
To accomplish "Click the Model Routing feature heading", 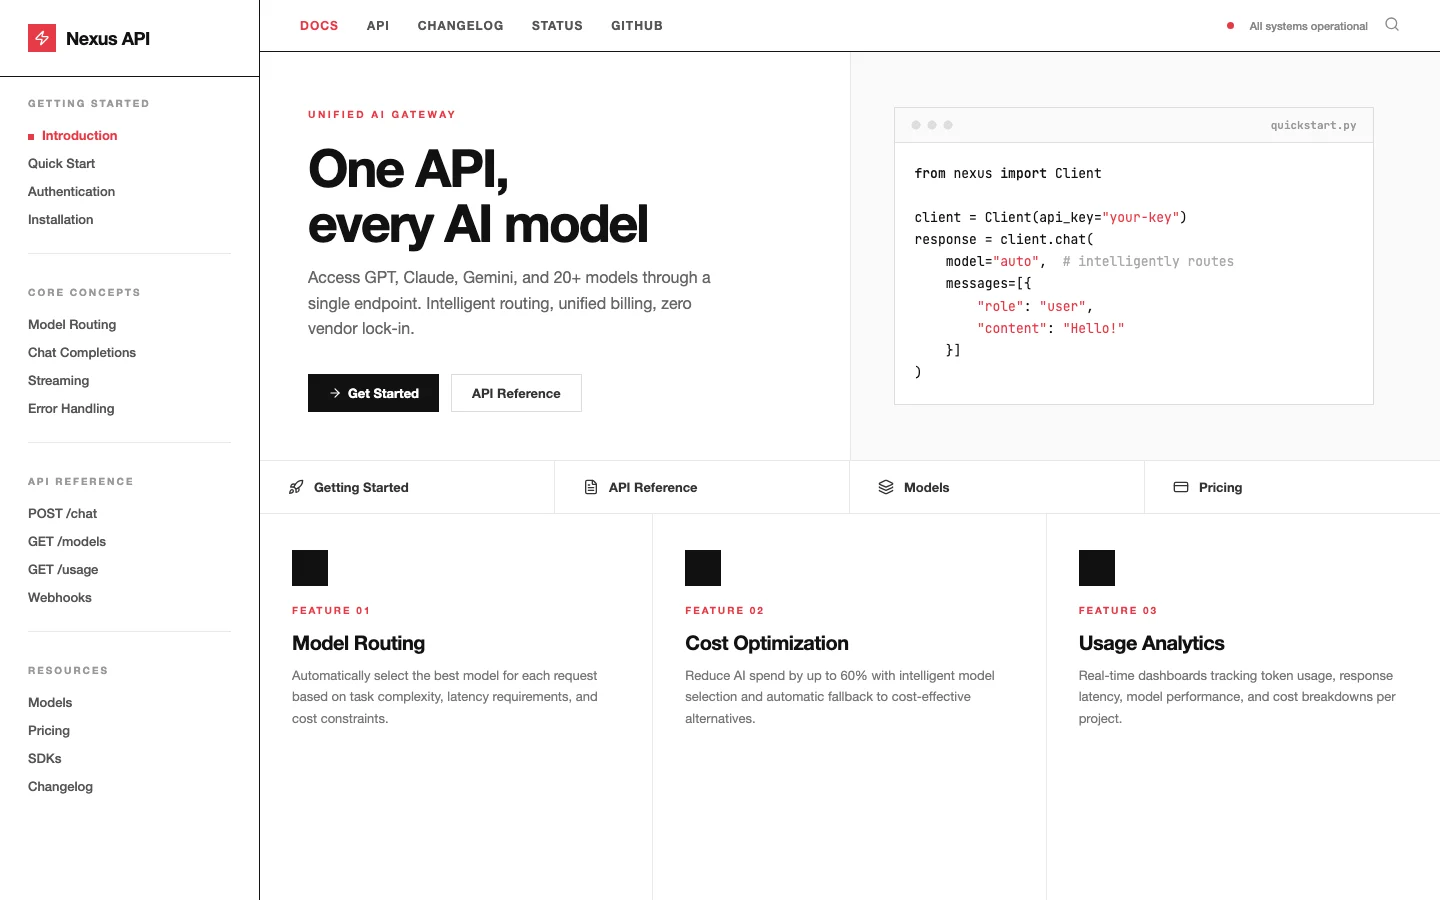I will click(358, 643).
